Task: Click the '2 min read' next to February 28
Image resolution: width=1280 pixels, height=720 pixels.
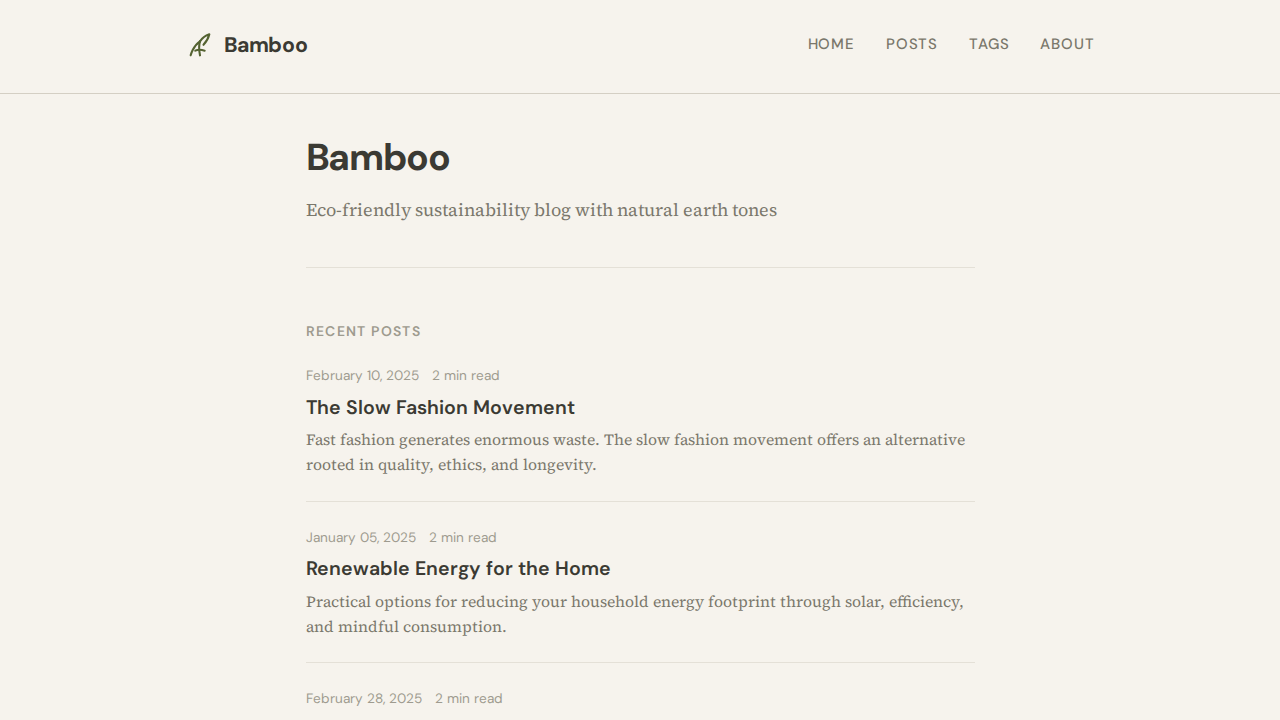Action: point(468,698)
